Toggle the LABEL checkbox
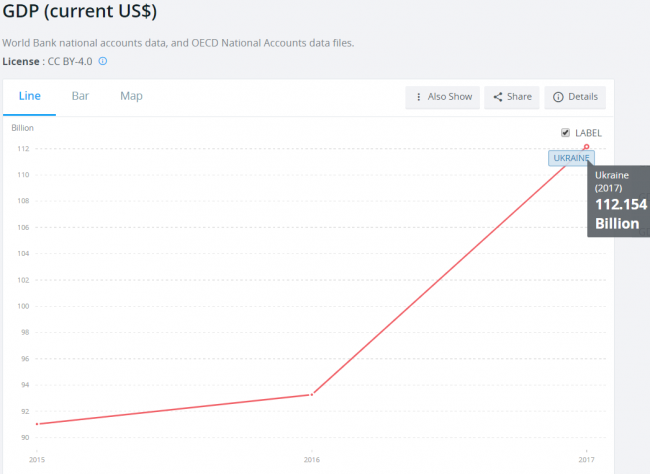650x474 pixels. 566,132
